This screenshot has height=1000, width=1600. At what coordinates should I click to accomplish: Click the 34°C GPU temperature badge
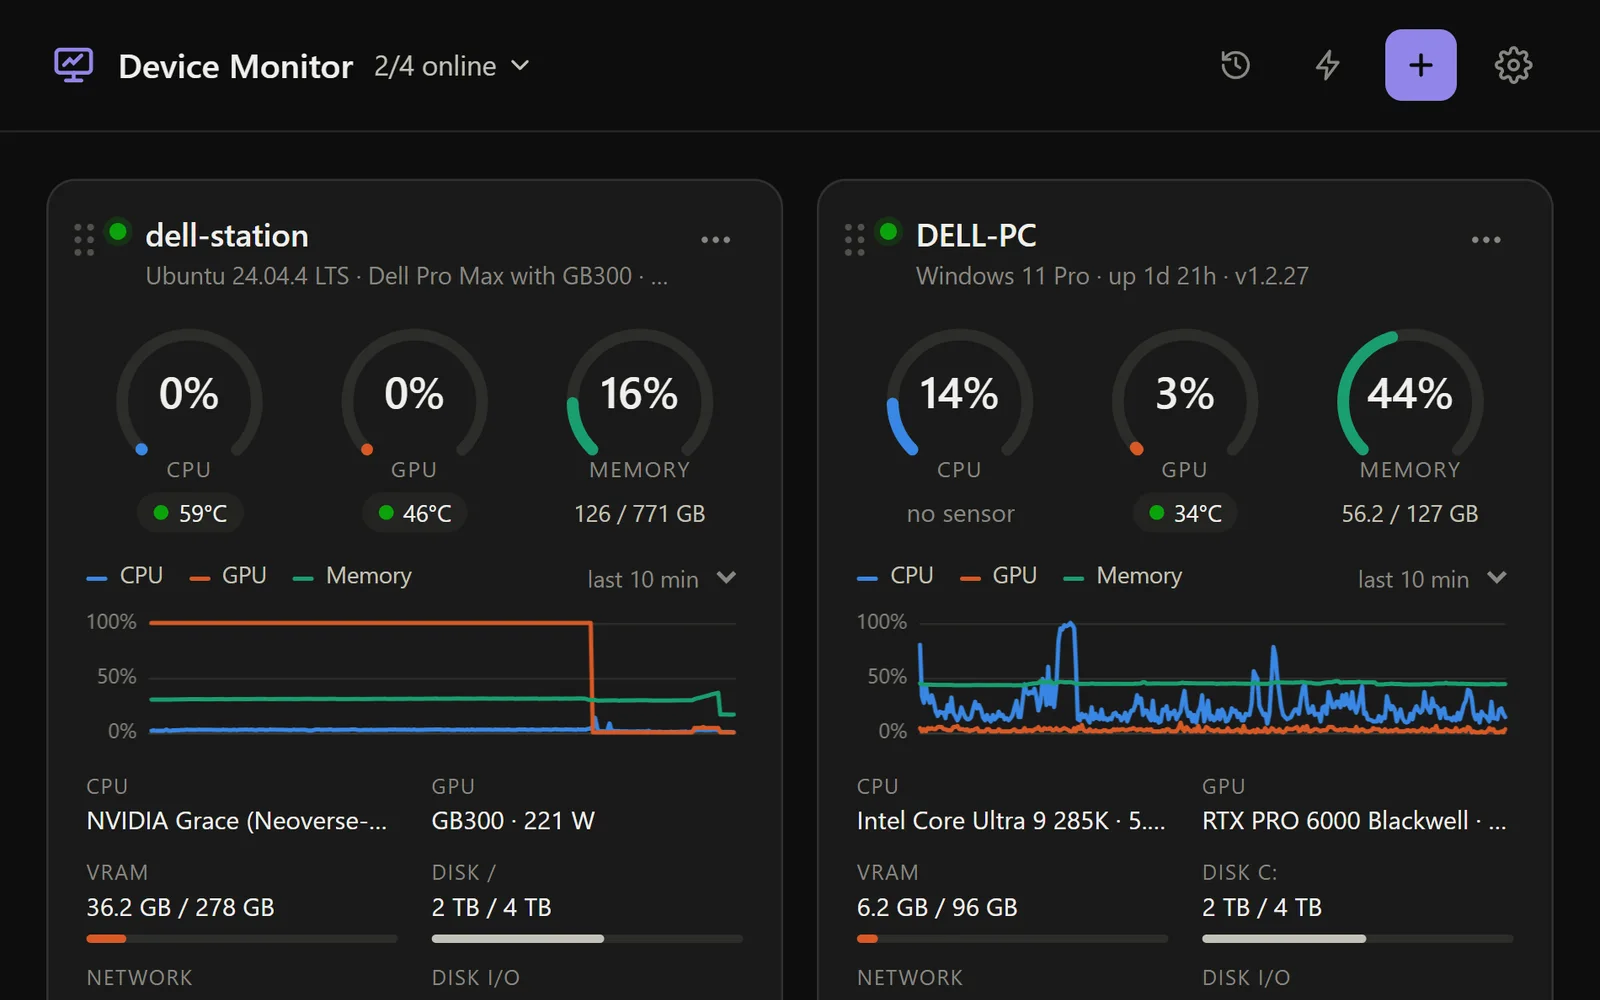click(1185, 513)
